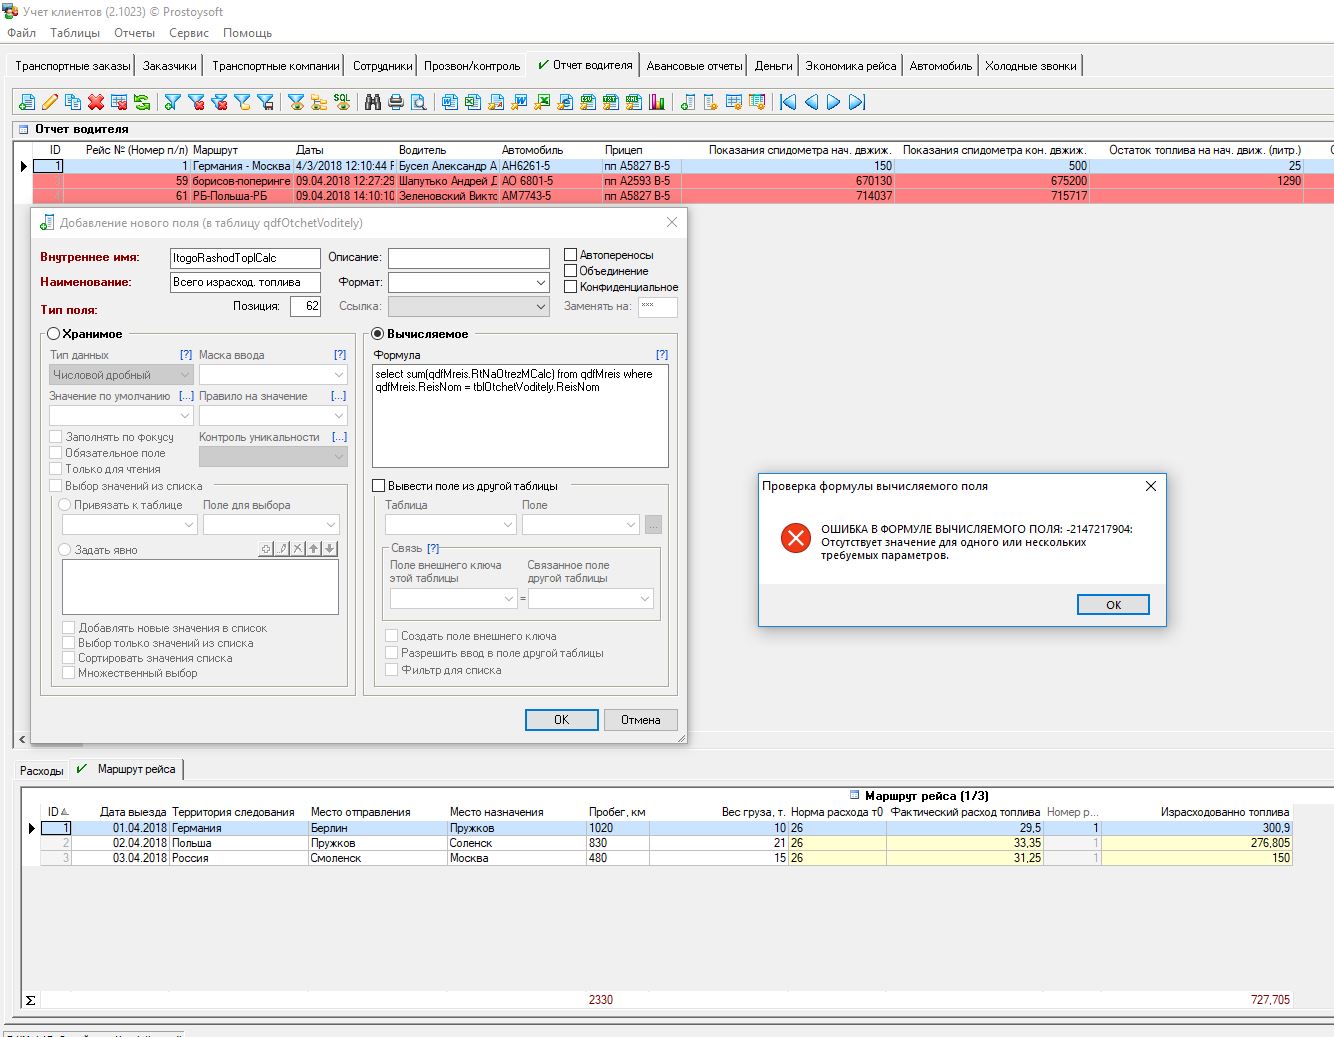Click the funnel with eye icon
This screenshot has width=1334, height=1037.
pos(296,102)
